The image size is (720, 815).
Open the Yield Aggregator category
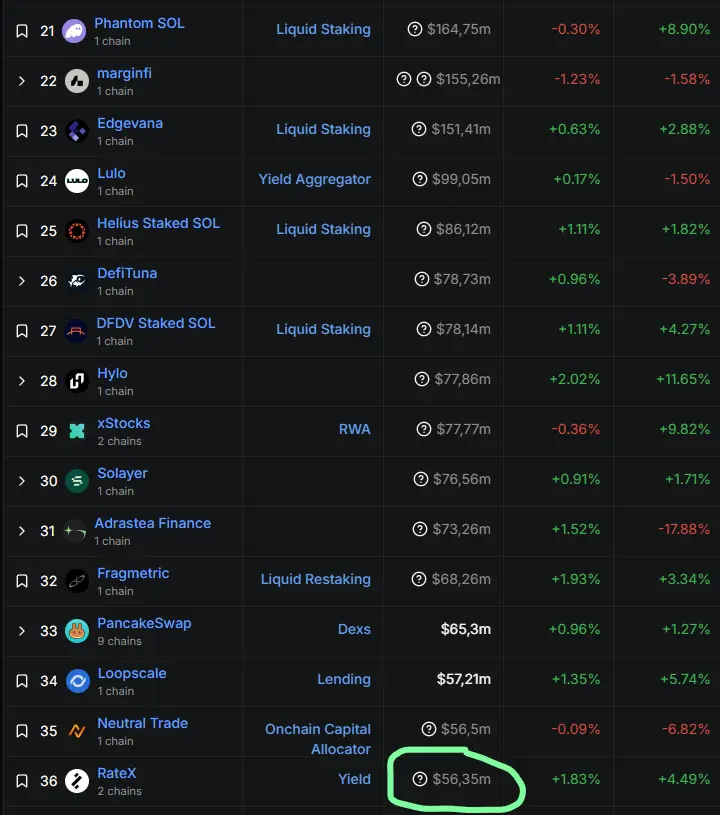(x=315, y=180)
